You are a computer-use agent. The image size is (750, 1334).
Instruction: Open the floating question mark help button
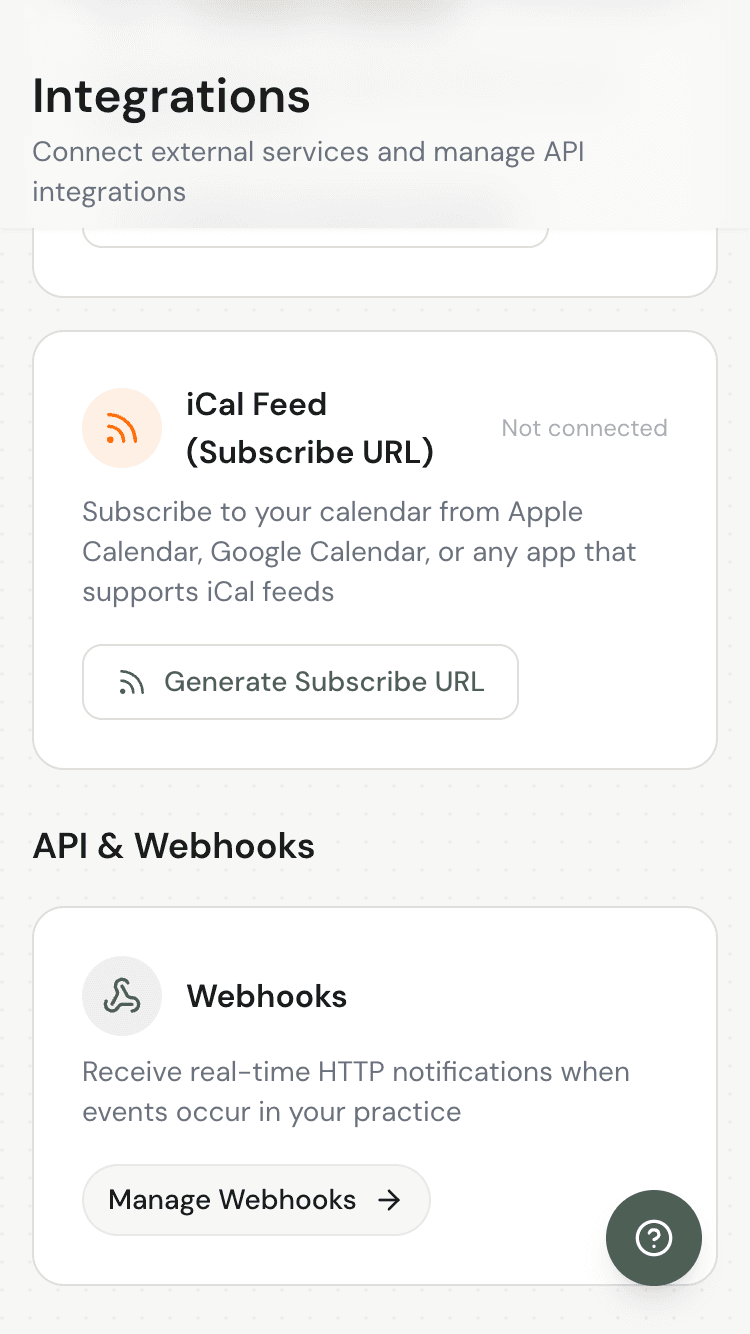(654, 1238)
